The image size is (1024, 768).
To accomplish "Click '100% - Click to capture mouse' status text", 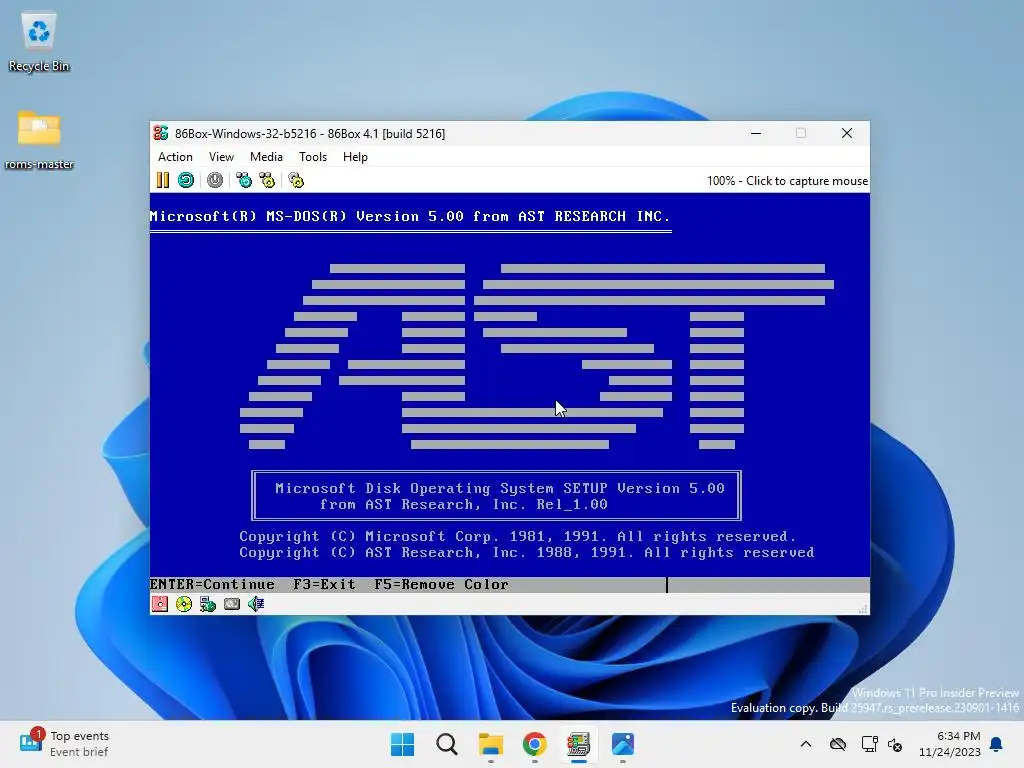I will pyautogui.click(x=788, y=181).
